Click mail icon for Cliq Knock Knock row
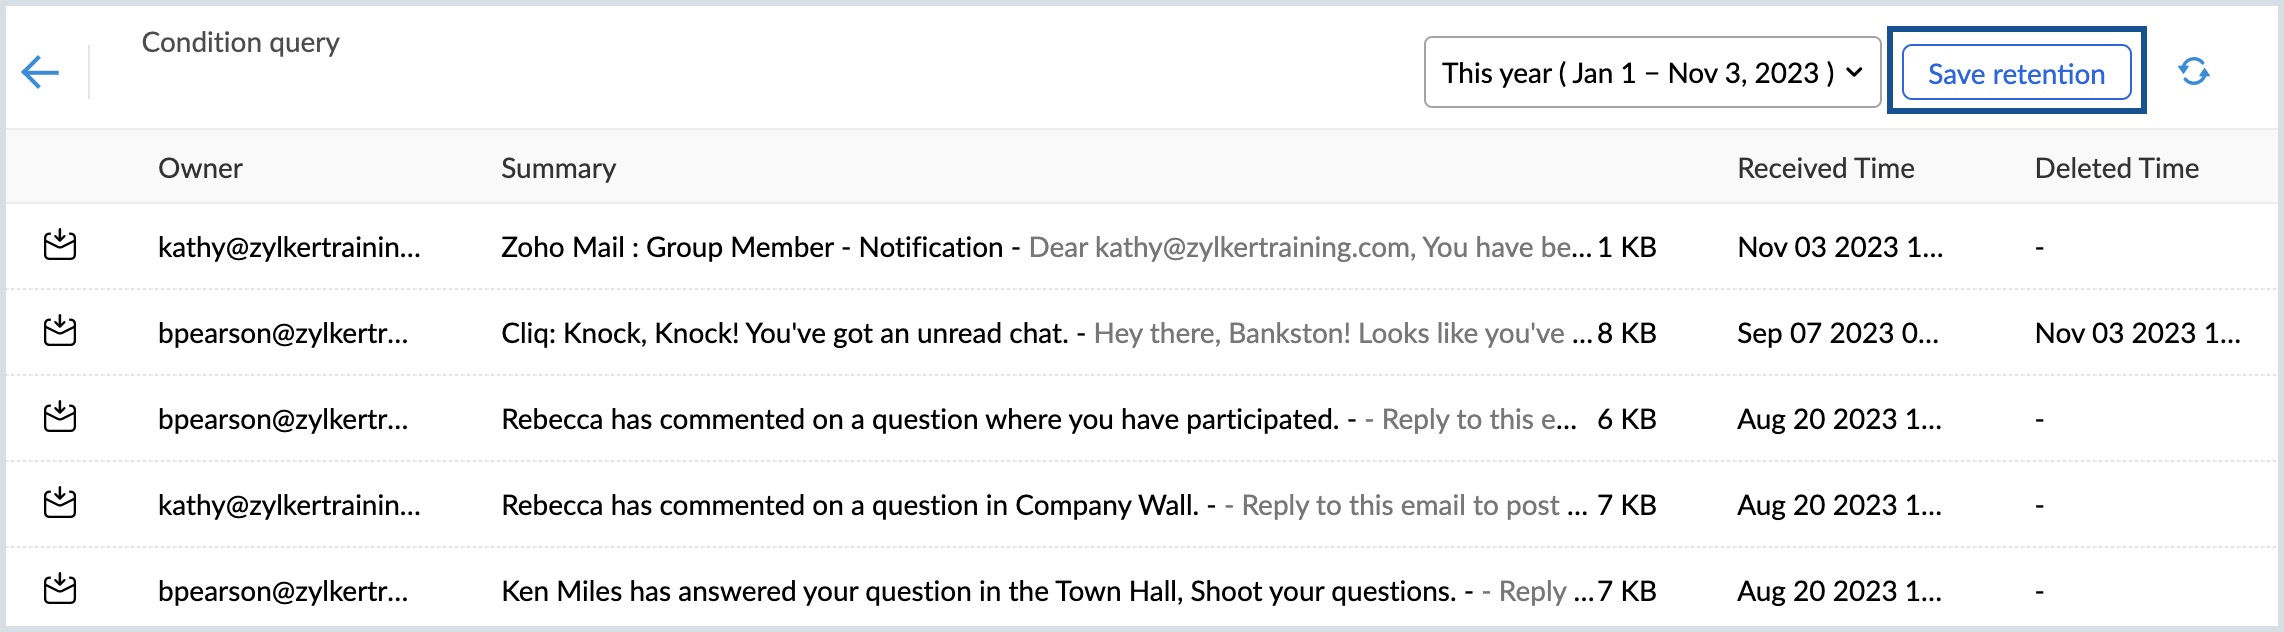 pyautogui.click(x=60, y=331)
